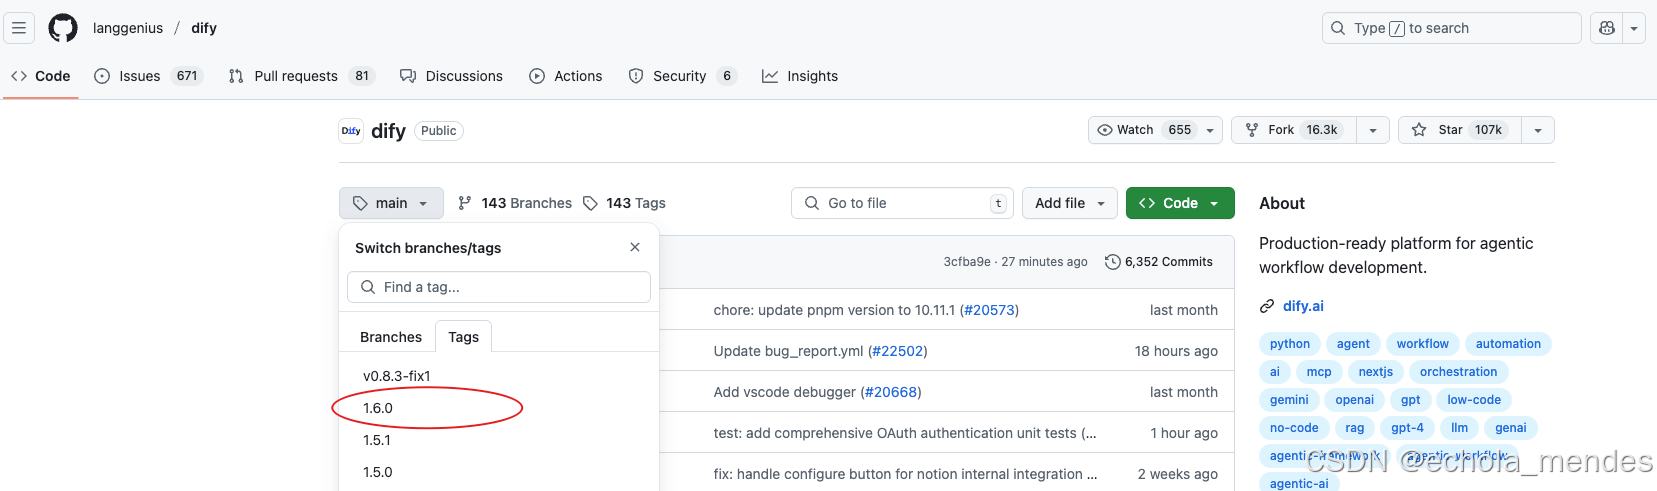Click the llm topic tag
This screenshot has width=1657, height=491.
click(1460, 428)
